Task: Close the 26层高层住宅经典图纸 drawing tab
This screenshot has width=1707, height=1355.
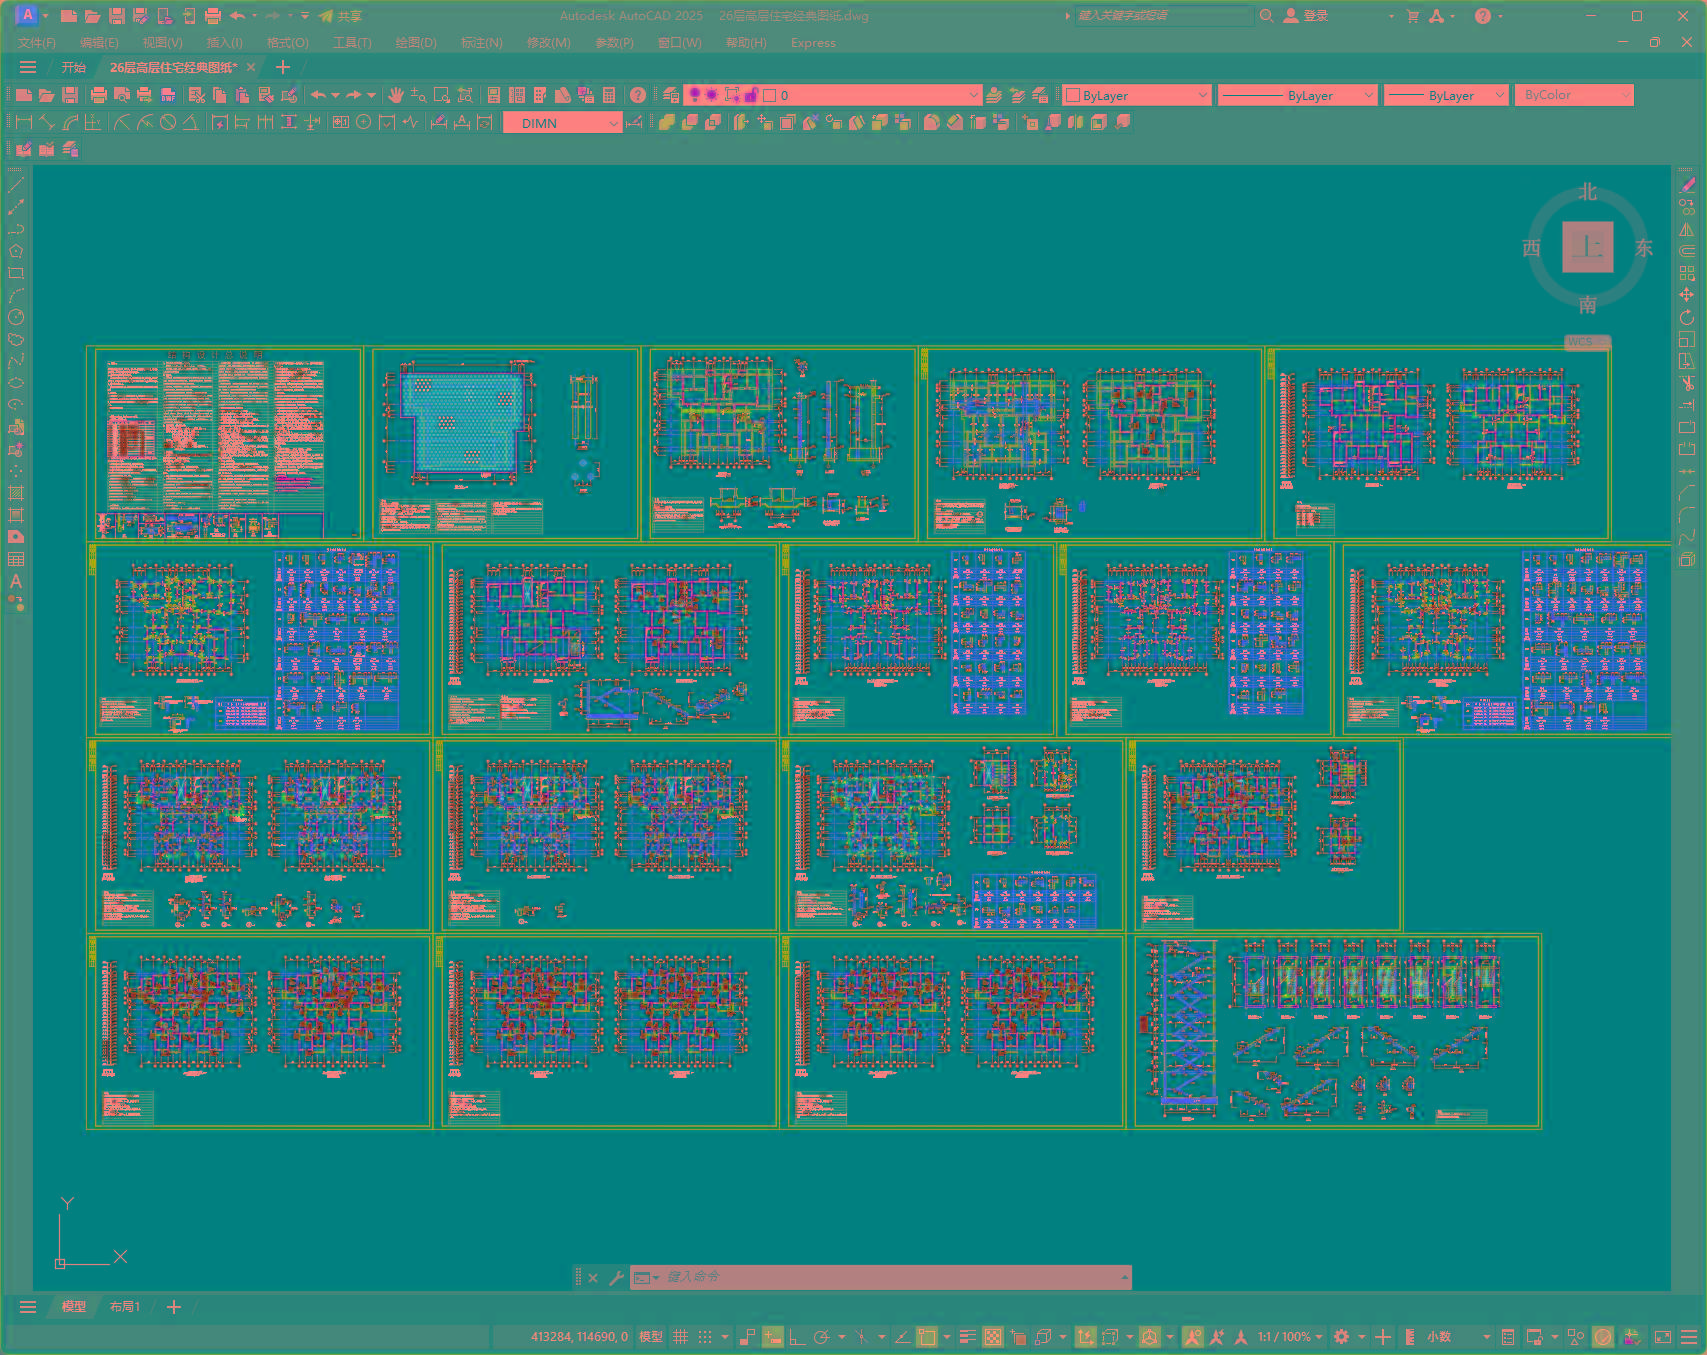Action: coord(251,67)
